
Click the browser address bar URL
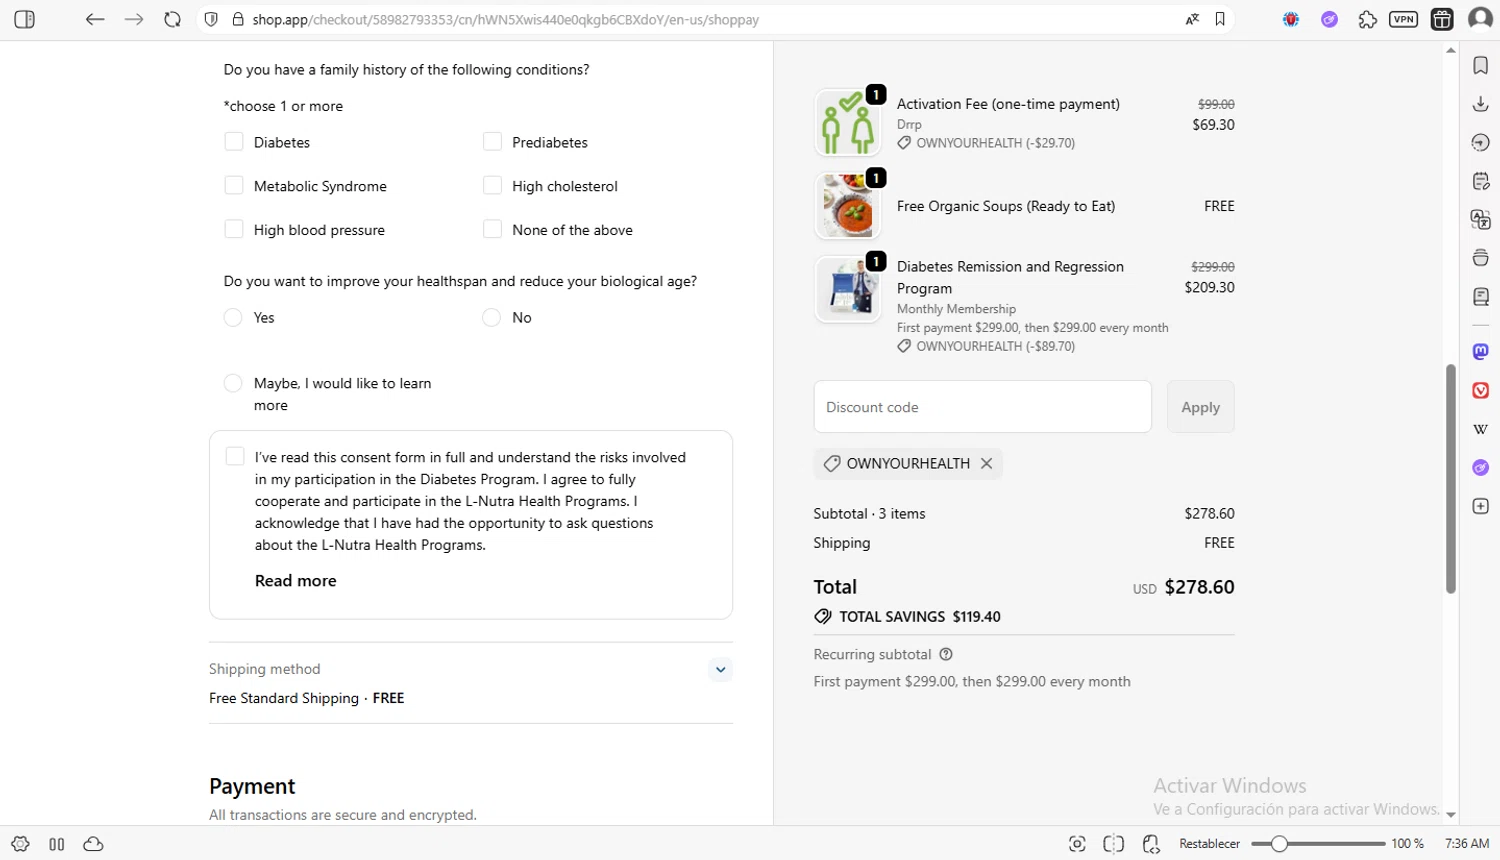point(505,19)
